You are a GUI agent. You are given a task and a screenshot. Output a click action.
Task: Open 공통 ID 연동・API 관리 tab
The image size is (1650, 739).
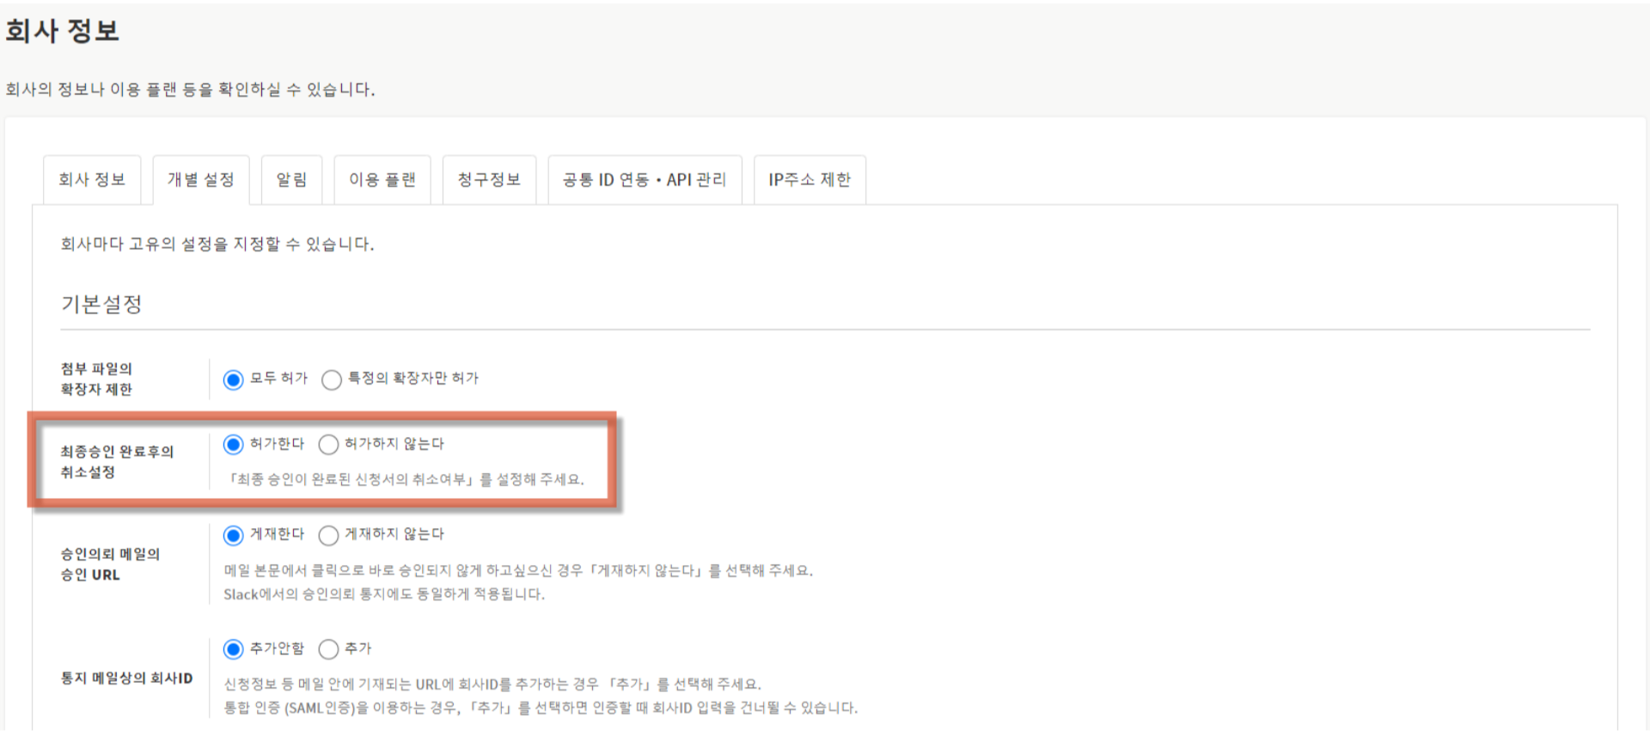pyautogui.click(x=644, y=180)
